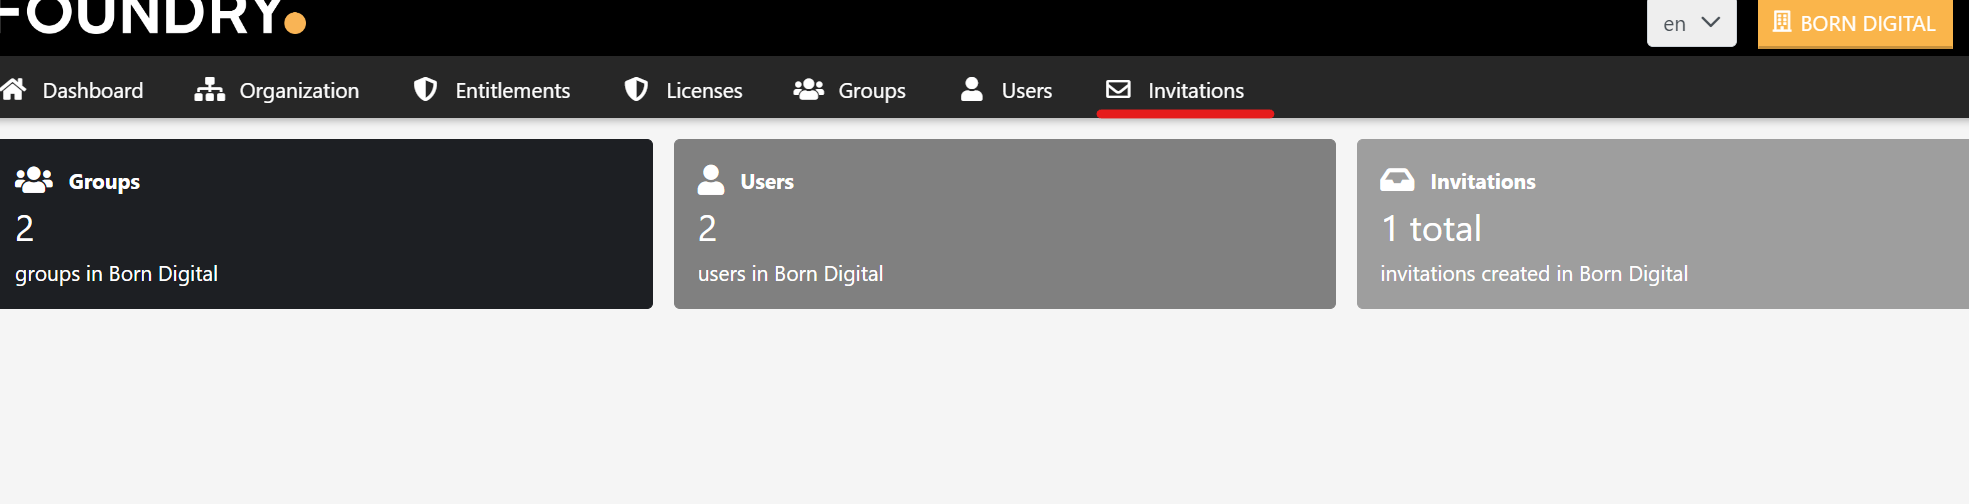The image size is (1969, 504).
Task: Click the Groups card heading
Action: point(104,182)
